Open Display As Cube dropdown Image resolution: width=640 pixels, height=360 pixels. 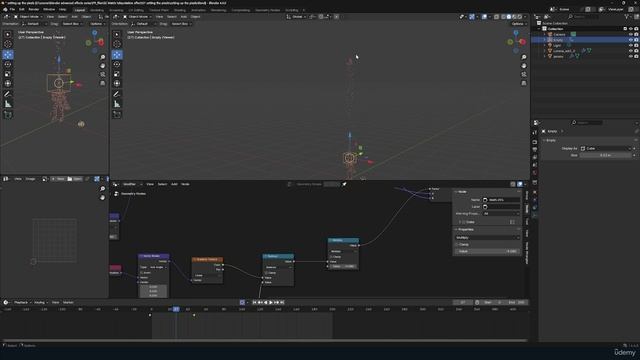coord(606,149)
